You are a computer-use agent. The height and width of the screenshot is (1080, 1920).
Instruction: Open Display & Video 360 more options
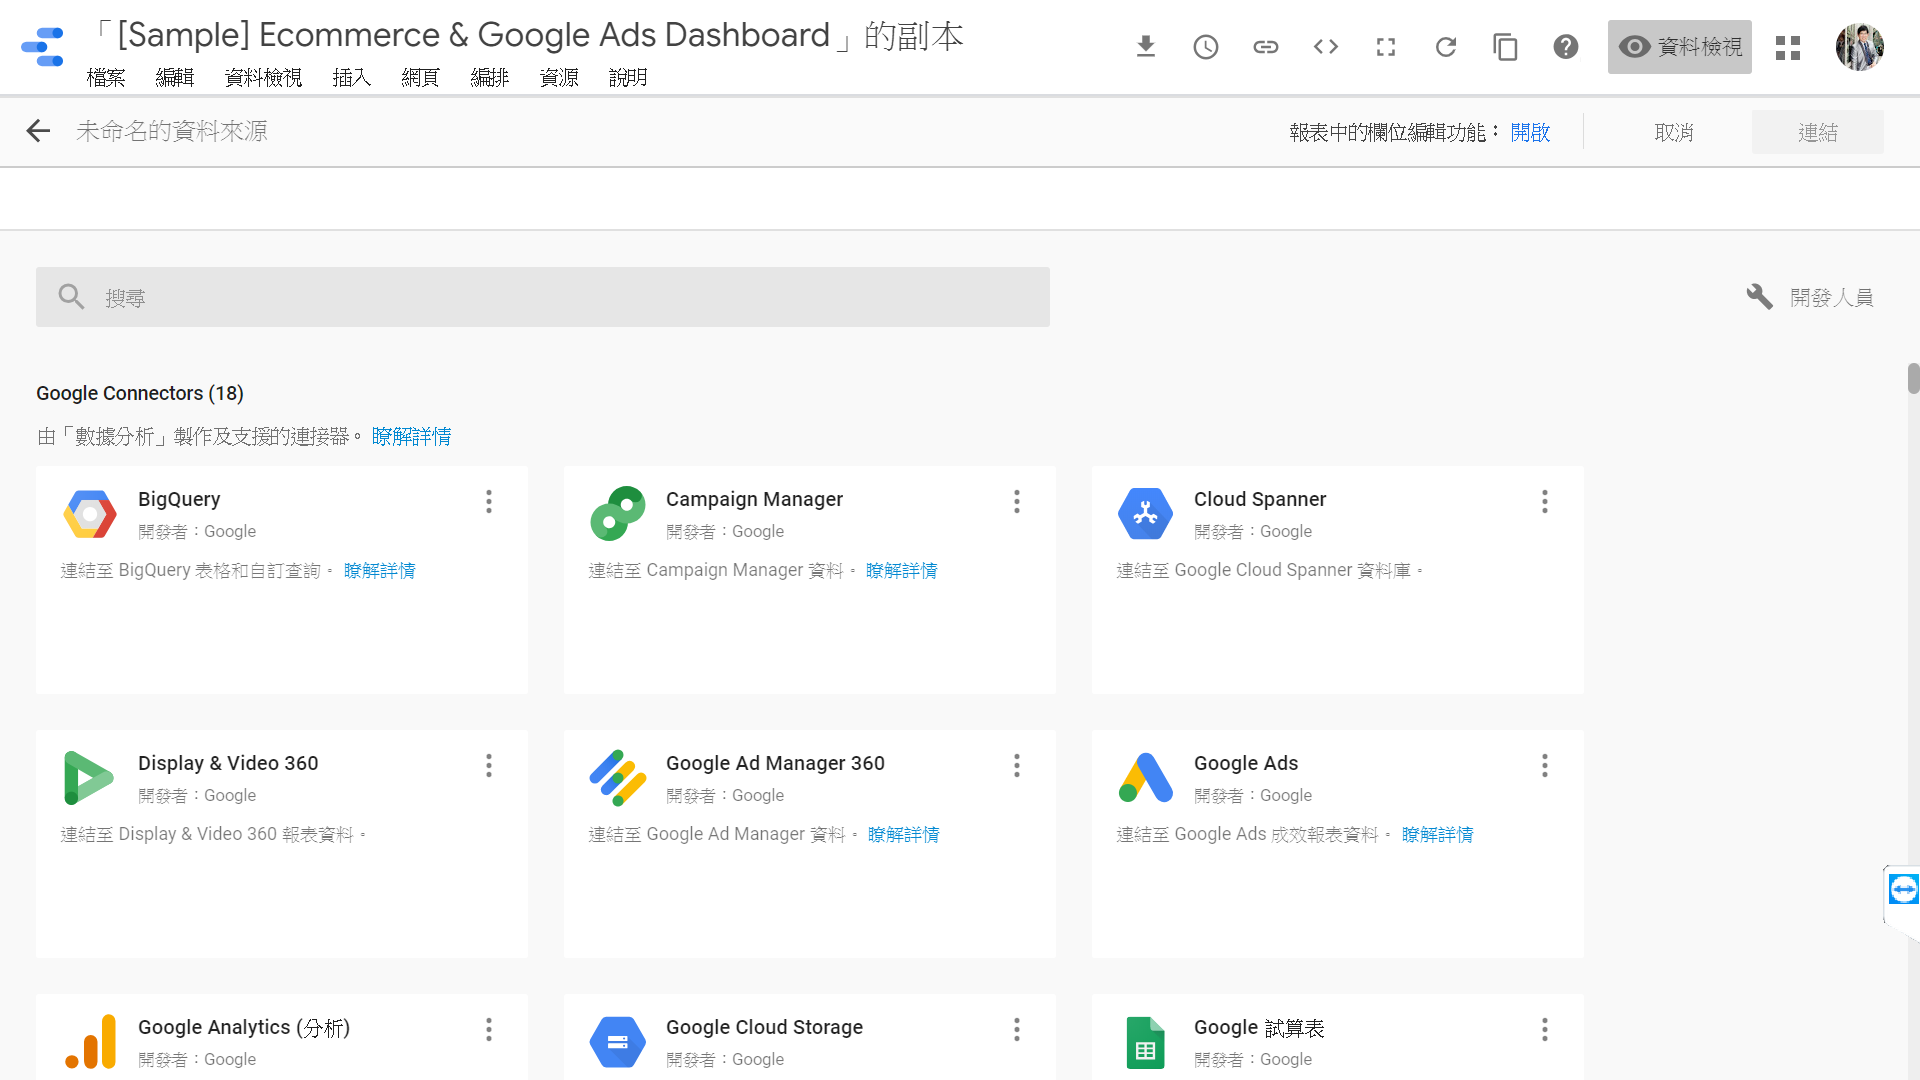(x=489, y=766)
